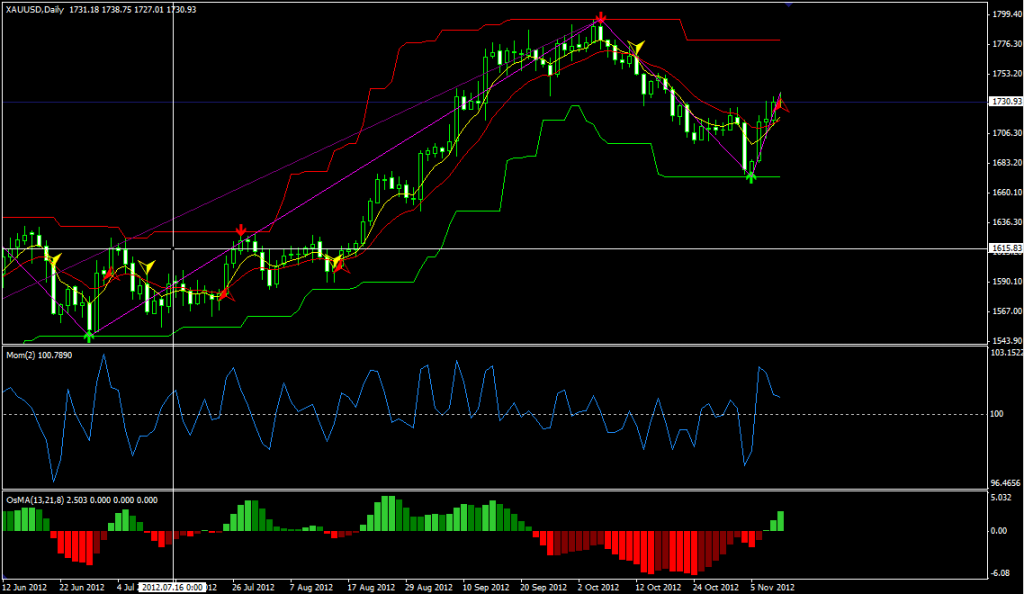The height and width of the screenshot is (594, 1024).
Task: Click the chart shift triangle marker
Action: [x=788, y=4]
